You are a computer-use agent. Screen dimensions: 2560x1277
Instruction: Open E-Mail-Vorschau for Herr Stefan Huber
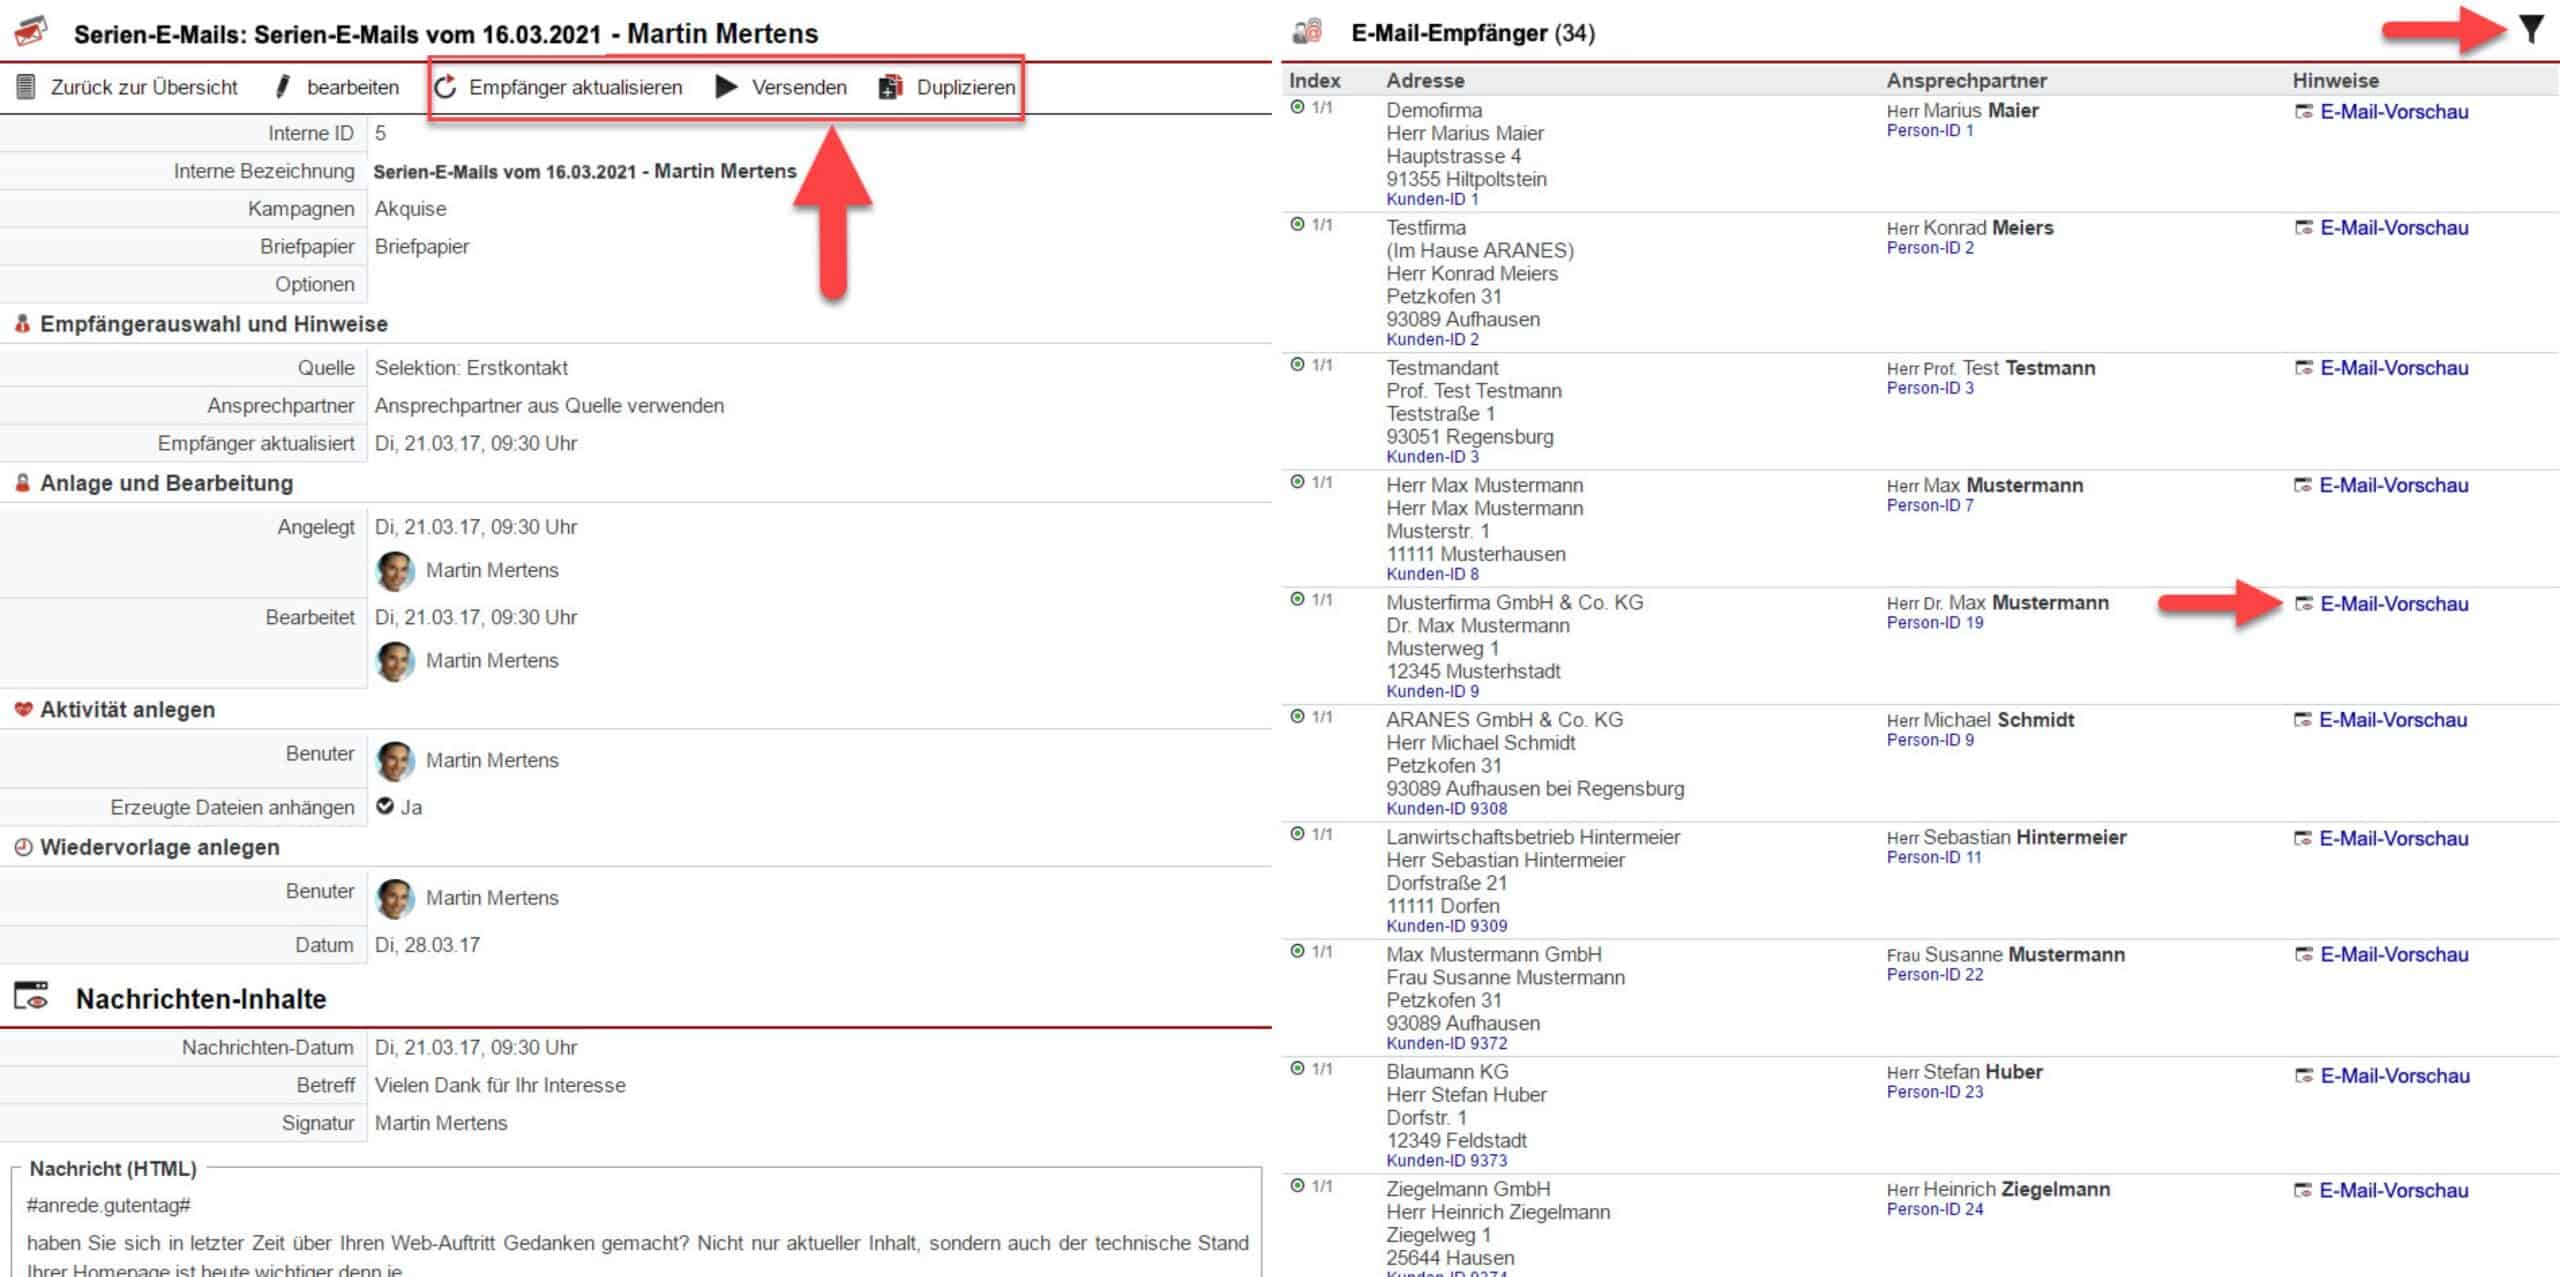pyautogui.click(x=2394, y=1076)
